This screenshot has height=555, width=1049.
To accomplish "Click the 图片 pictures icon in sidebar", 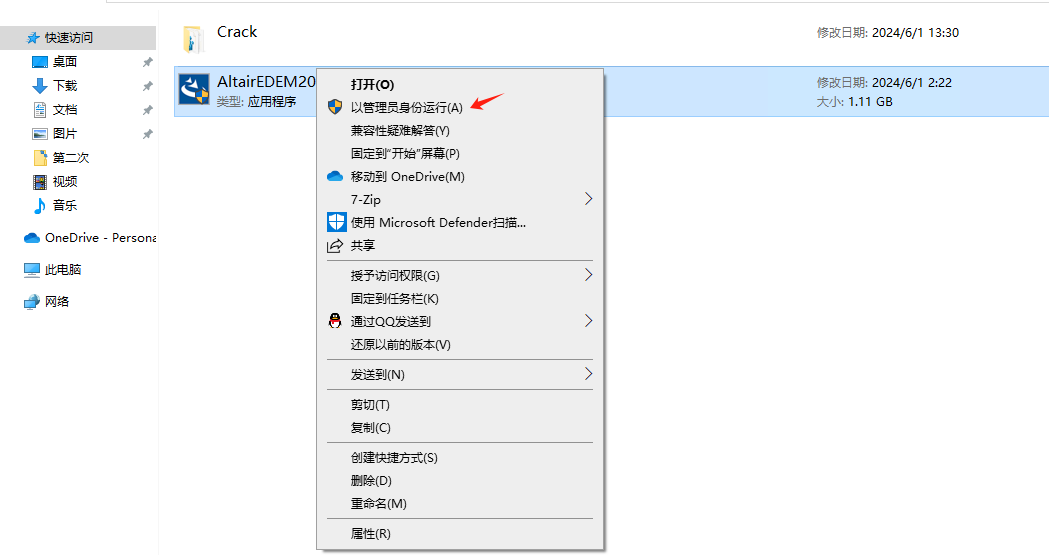I will (40, 134).
